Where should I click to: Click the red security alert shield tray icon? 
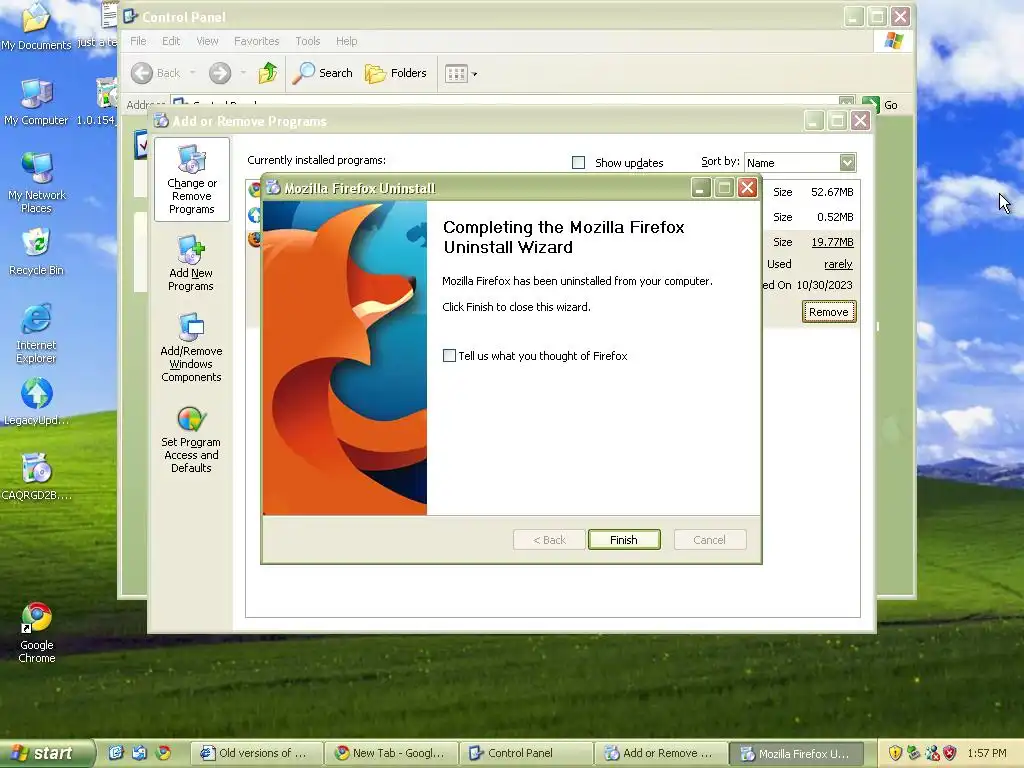[950, 753]
